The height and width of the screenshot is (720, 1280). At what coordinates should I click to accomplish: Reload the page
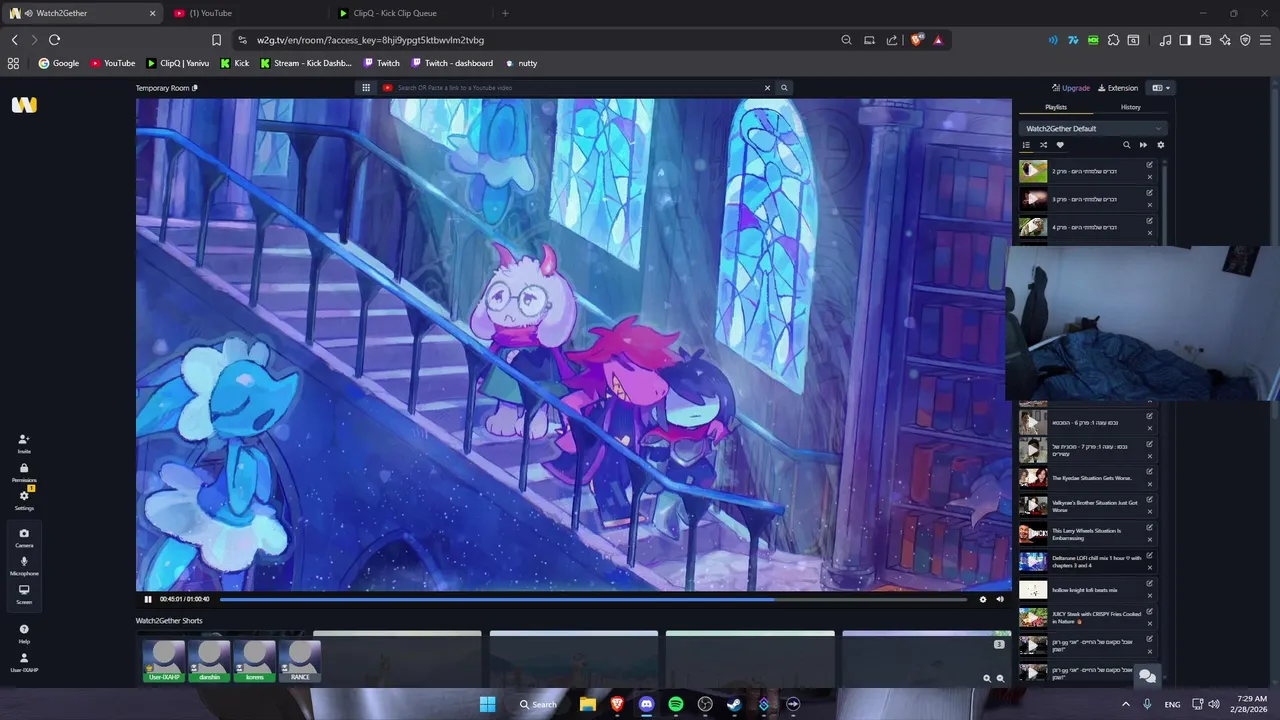pos(54,40)
